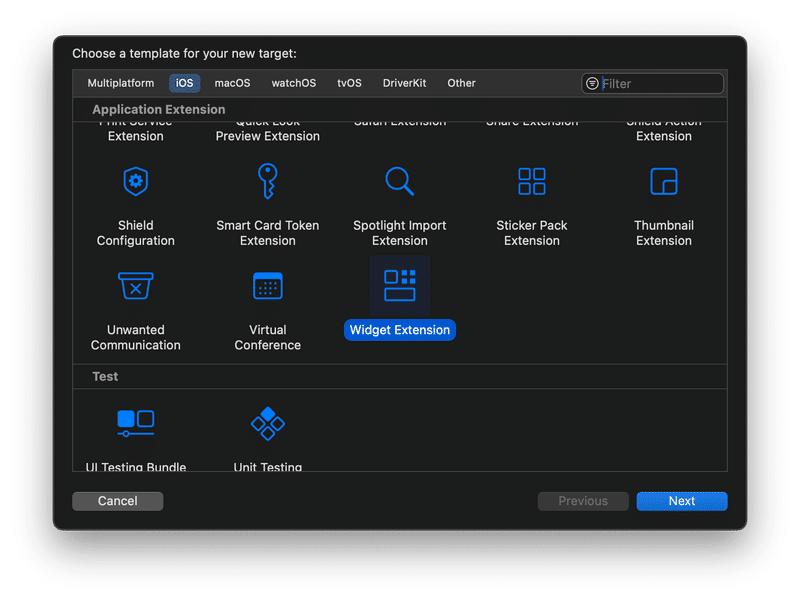Choose the Thumbnail Extension icon

[x=664, y=182]
